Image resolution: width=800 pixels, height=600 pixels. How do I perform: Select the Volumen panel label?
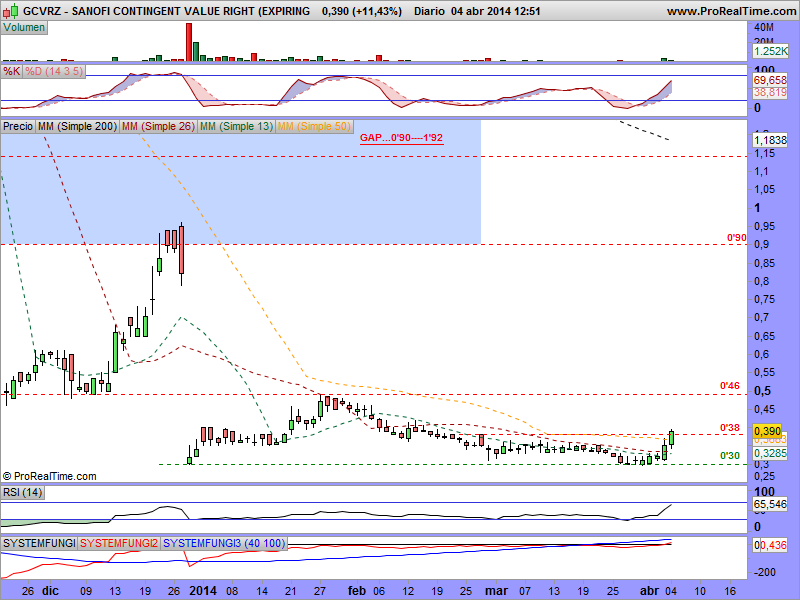pos(24,28)
